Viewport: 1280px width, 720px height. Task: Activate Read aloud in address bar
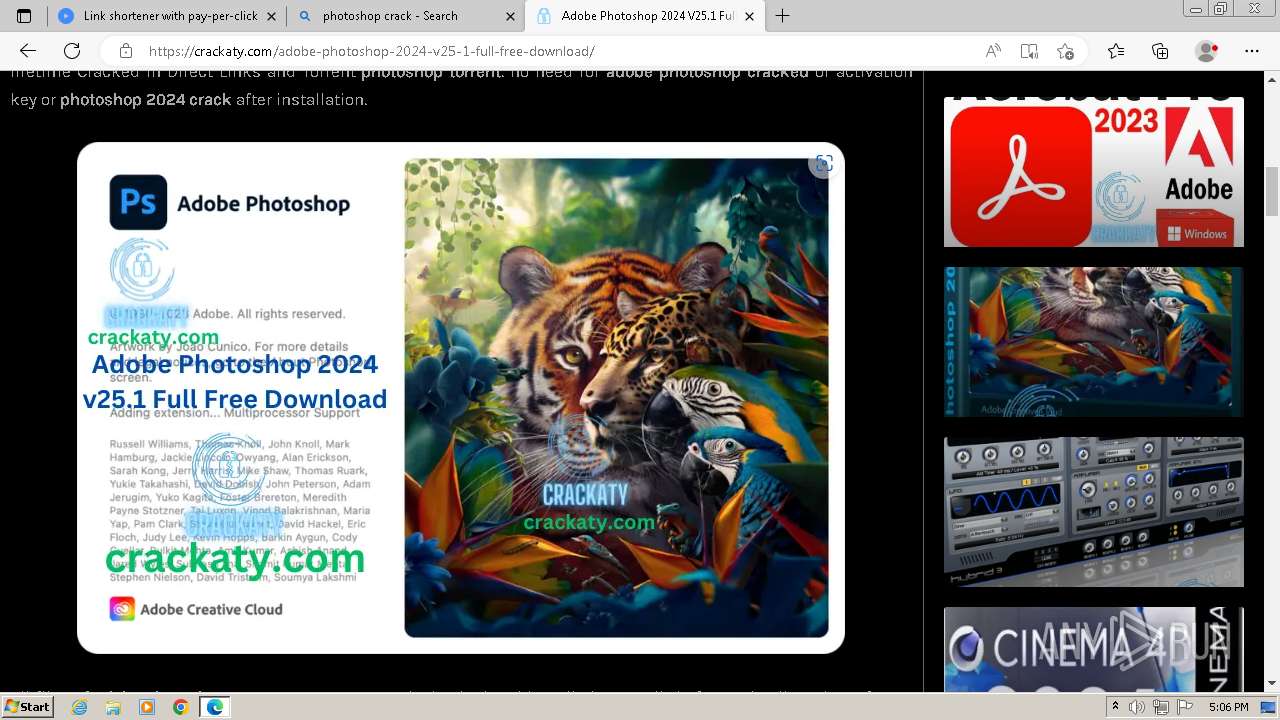click(993, 51)
